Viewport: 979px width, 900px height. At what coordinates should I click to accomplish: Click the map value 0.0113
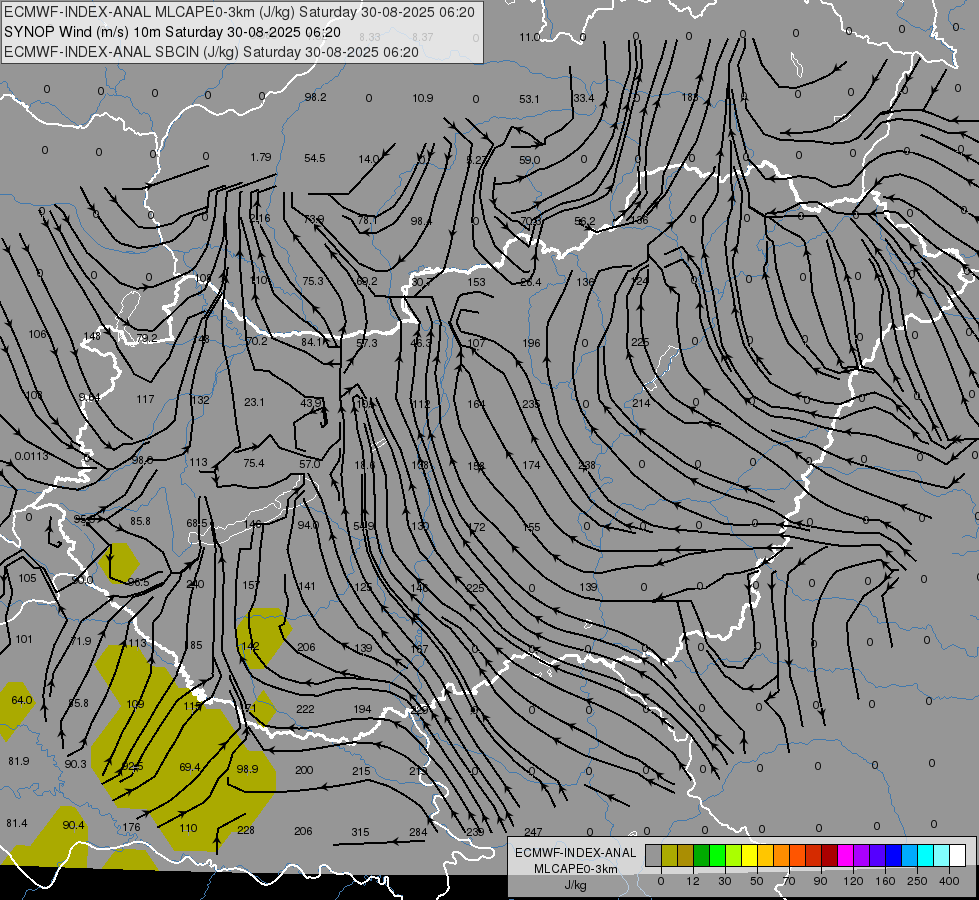pyautogui.click(x=31, y=456)
